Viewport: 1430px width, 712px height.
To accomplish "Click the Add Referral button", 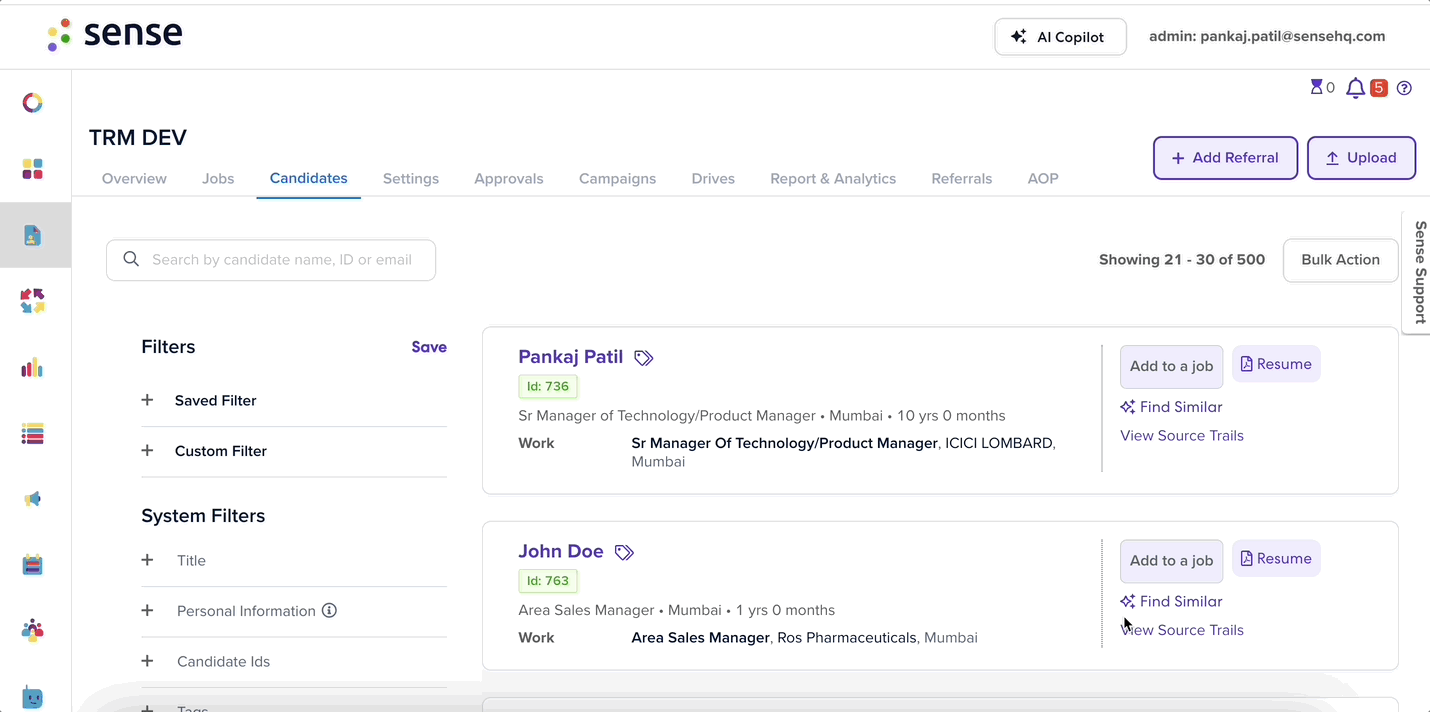I will [x=1225, y=158].
